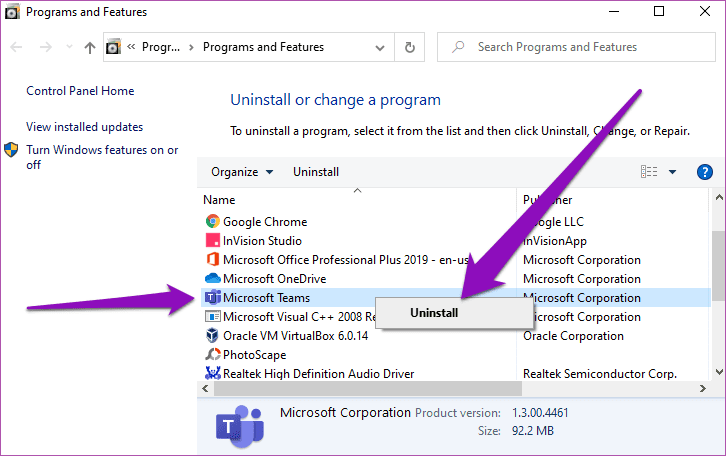Select the Realtek Audio Driver icon
The image size is (726, 456).
[x=213, y=373]
